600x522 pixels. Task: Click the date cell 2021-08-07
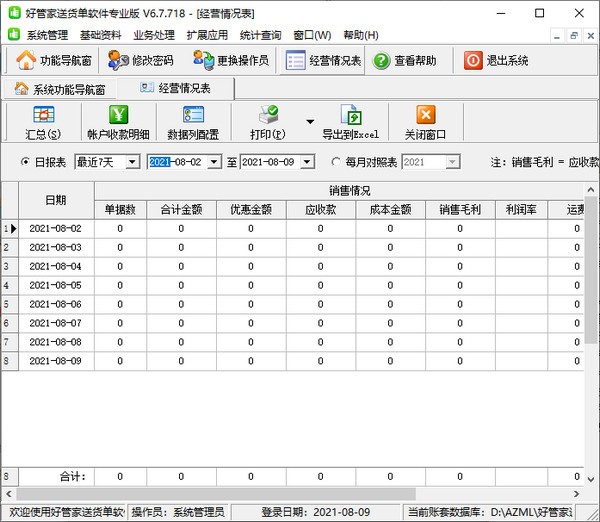pos(56,323)
